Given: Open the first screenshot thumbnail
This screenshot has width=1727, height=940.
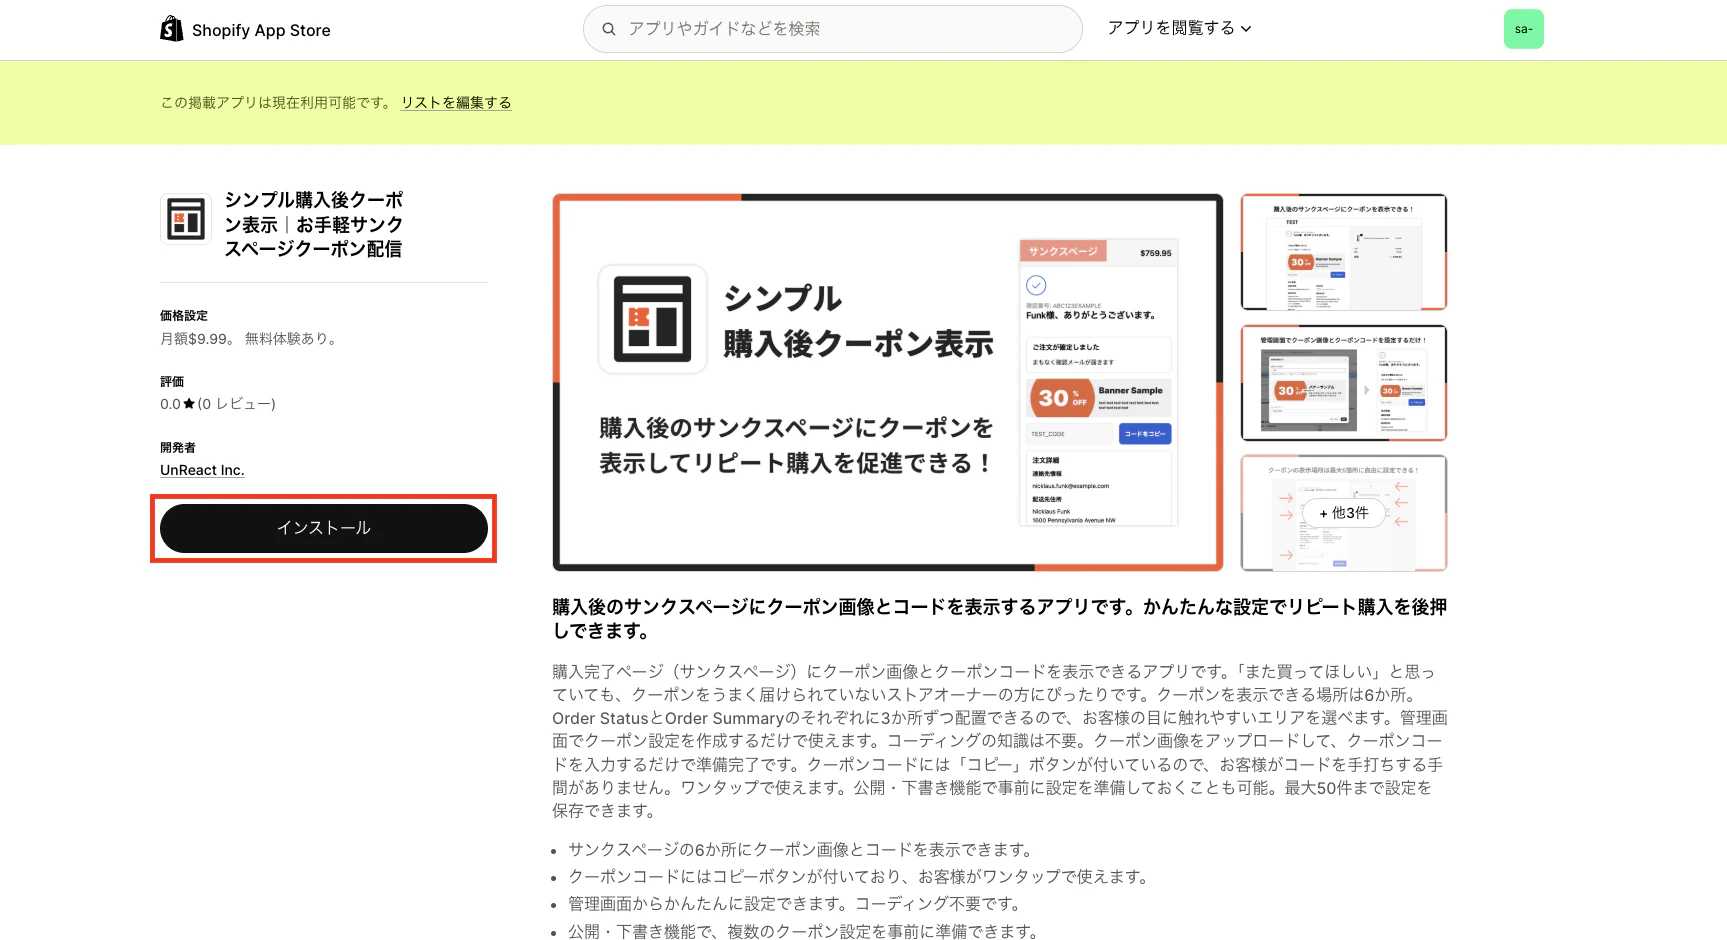Looking at the screenshot, I should (x=1343, y=252).
